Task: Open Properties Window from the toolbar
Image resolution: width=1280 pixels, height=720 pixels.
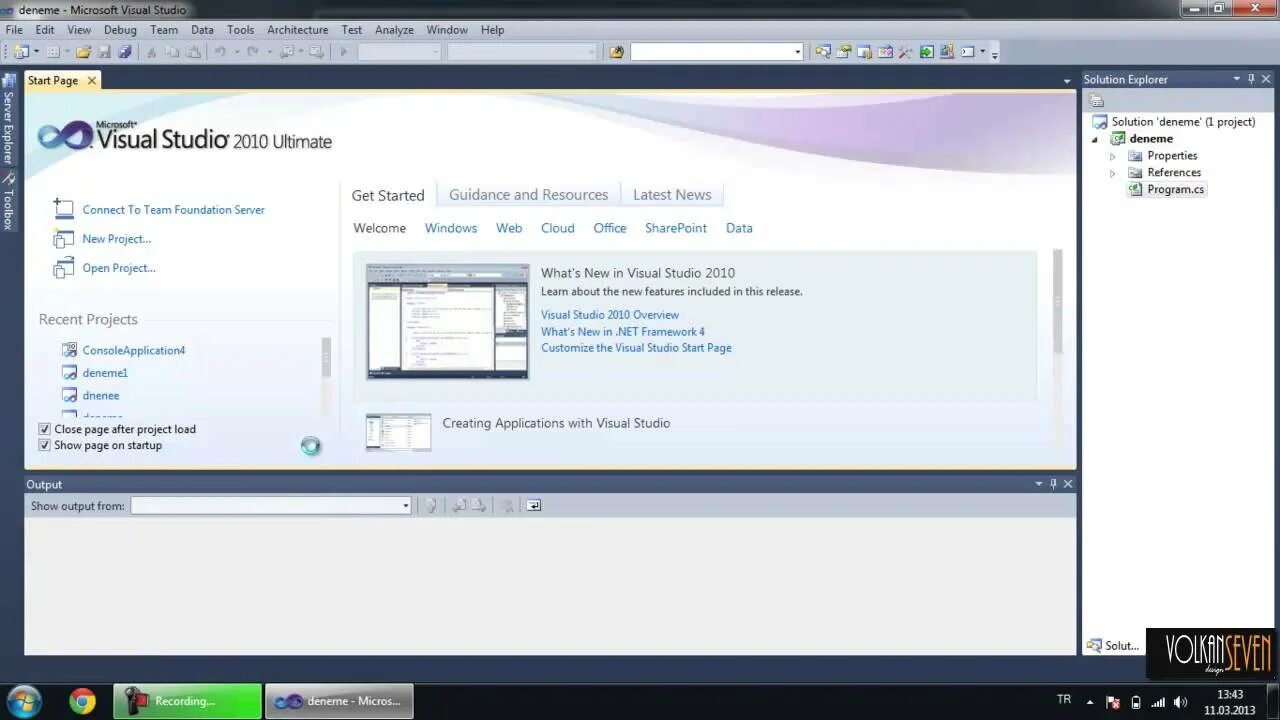Action: tap(843, 52)
